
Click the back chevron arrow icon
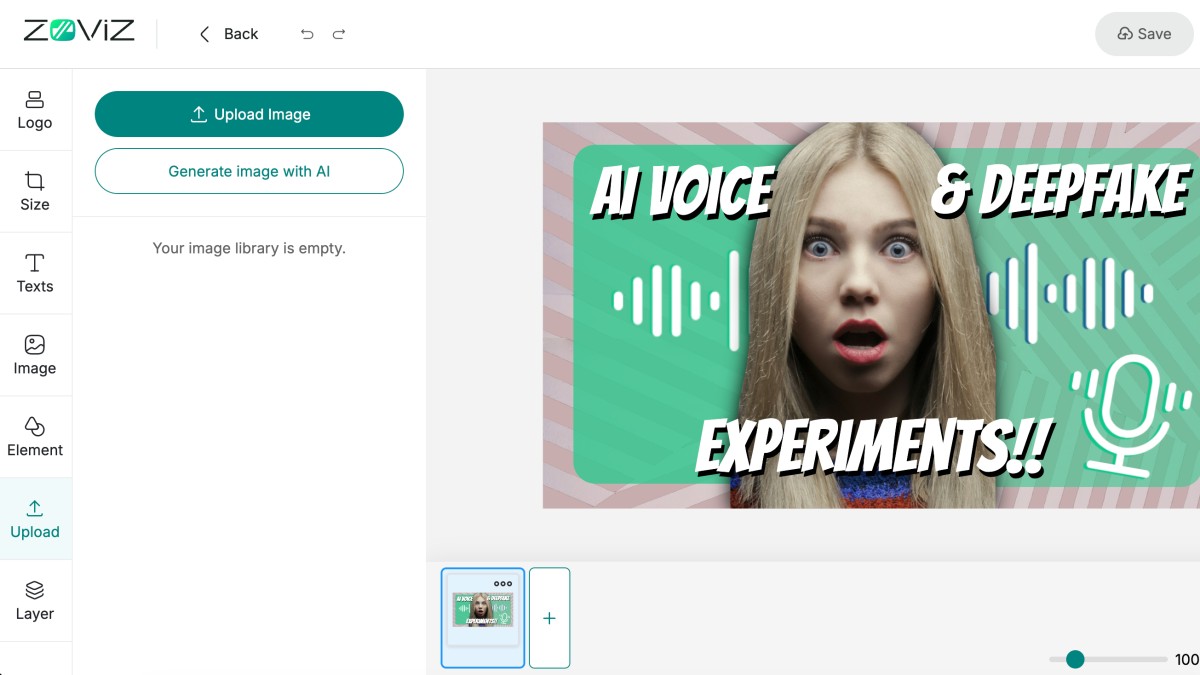(x=204, y=34)
